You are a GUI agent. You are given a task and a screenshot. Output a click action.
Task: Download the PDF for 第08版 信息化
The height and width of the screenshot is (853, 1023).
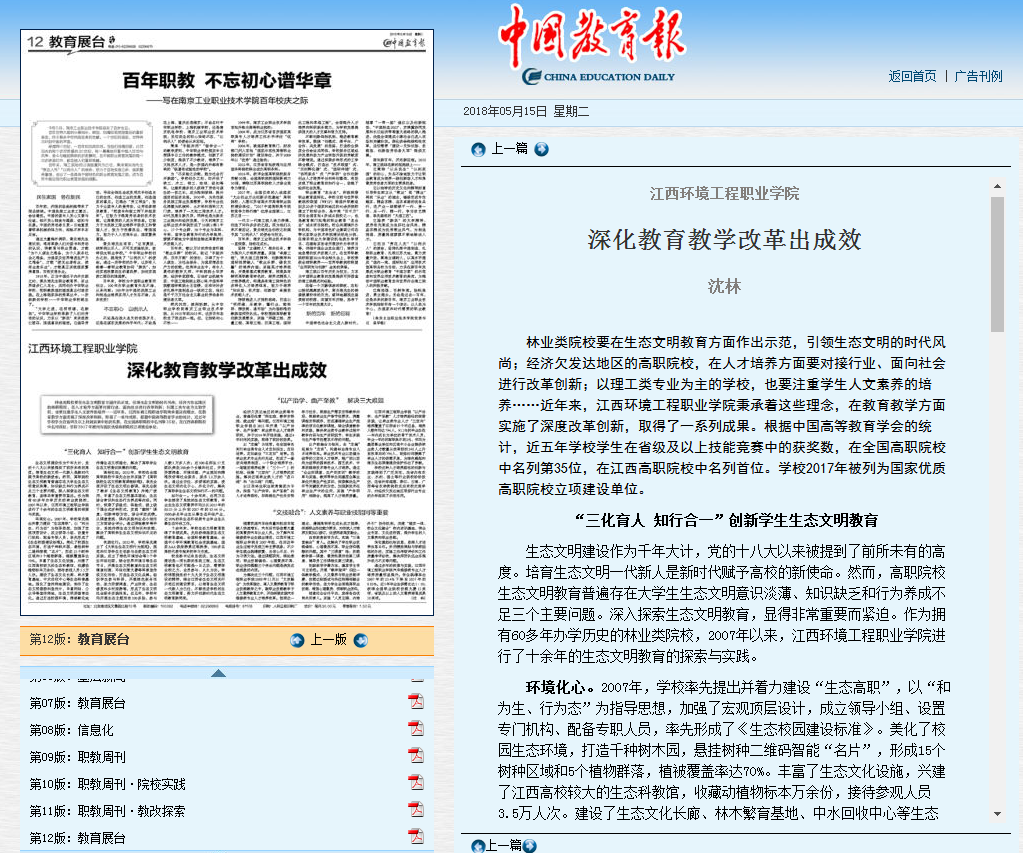point(416,728)
